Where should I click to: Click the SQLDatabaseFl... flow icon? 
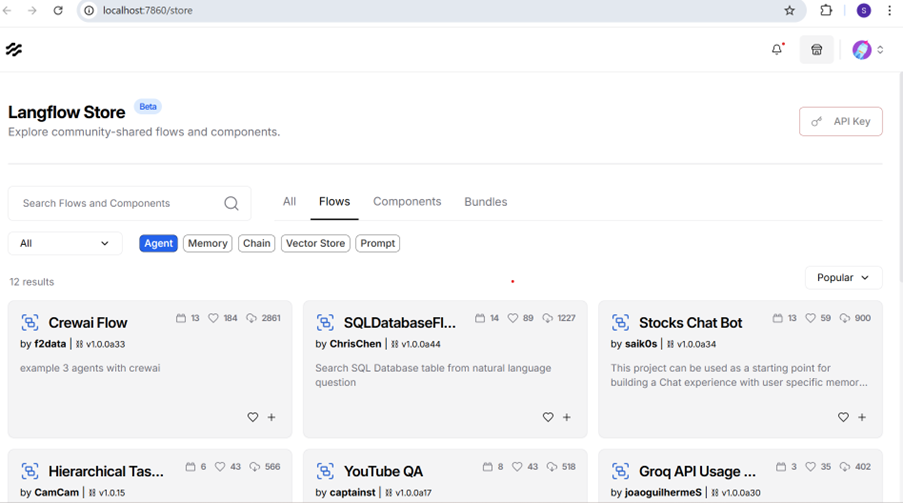[325, 323]
